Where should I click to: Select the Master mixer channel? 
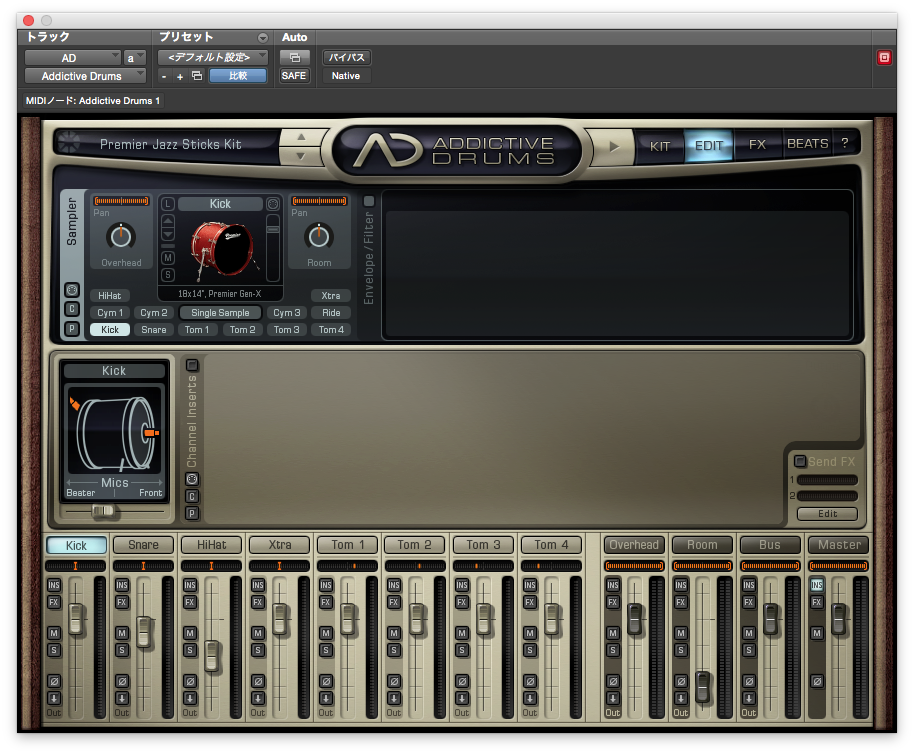pos(839,545)
